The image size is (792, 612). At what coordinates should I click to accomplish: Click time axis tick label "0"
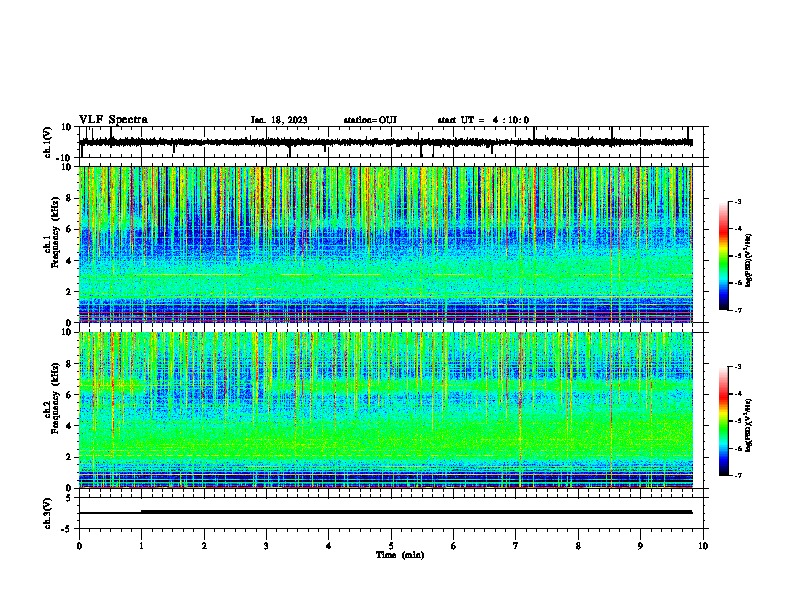[79, 546]
